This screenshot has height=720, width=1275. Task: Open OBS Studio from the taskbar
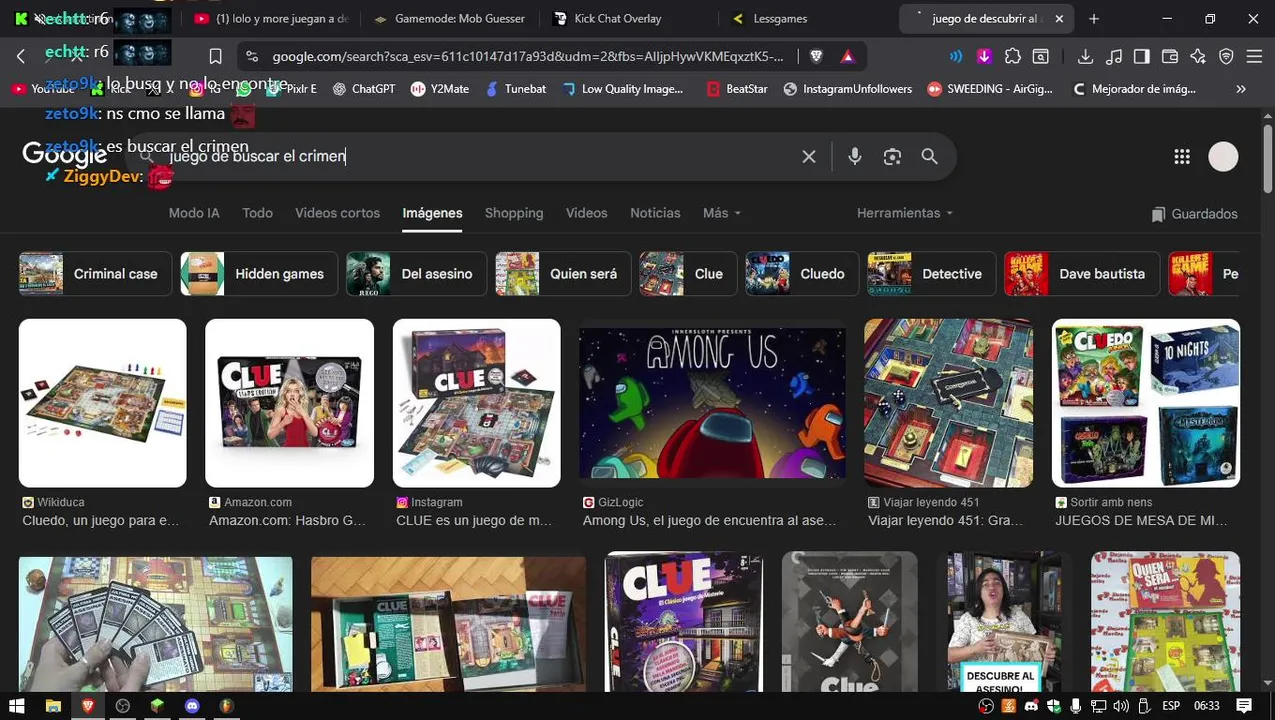[123, 706]
